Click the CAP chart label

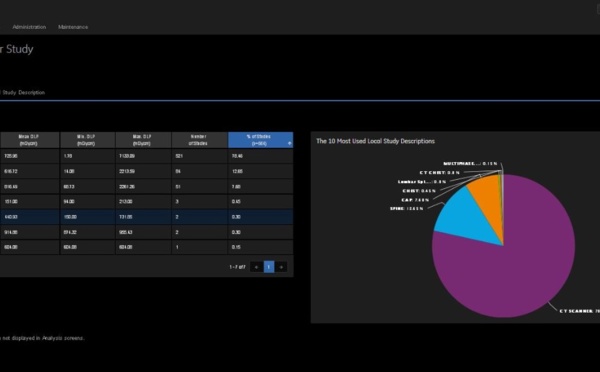point(415,200)
